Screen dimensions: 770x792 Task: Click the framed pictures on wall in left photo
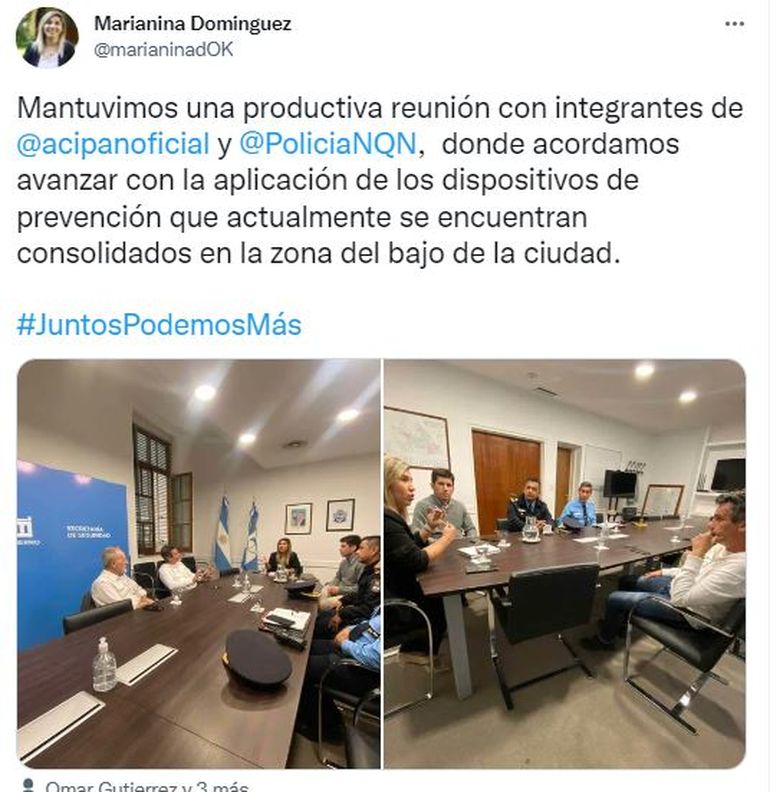click(319, 517)
